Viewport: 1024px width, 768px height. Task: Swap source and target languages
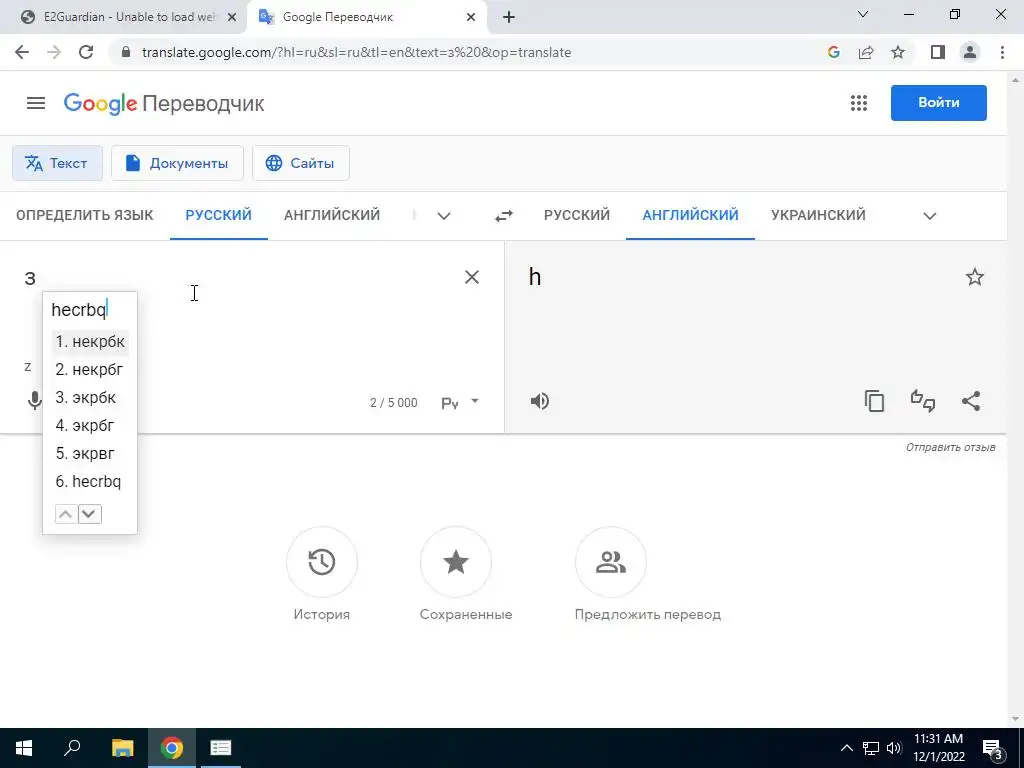504,216
